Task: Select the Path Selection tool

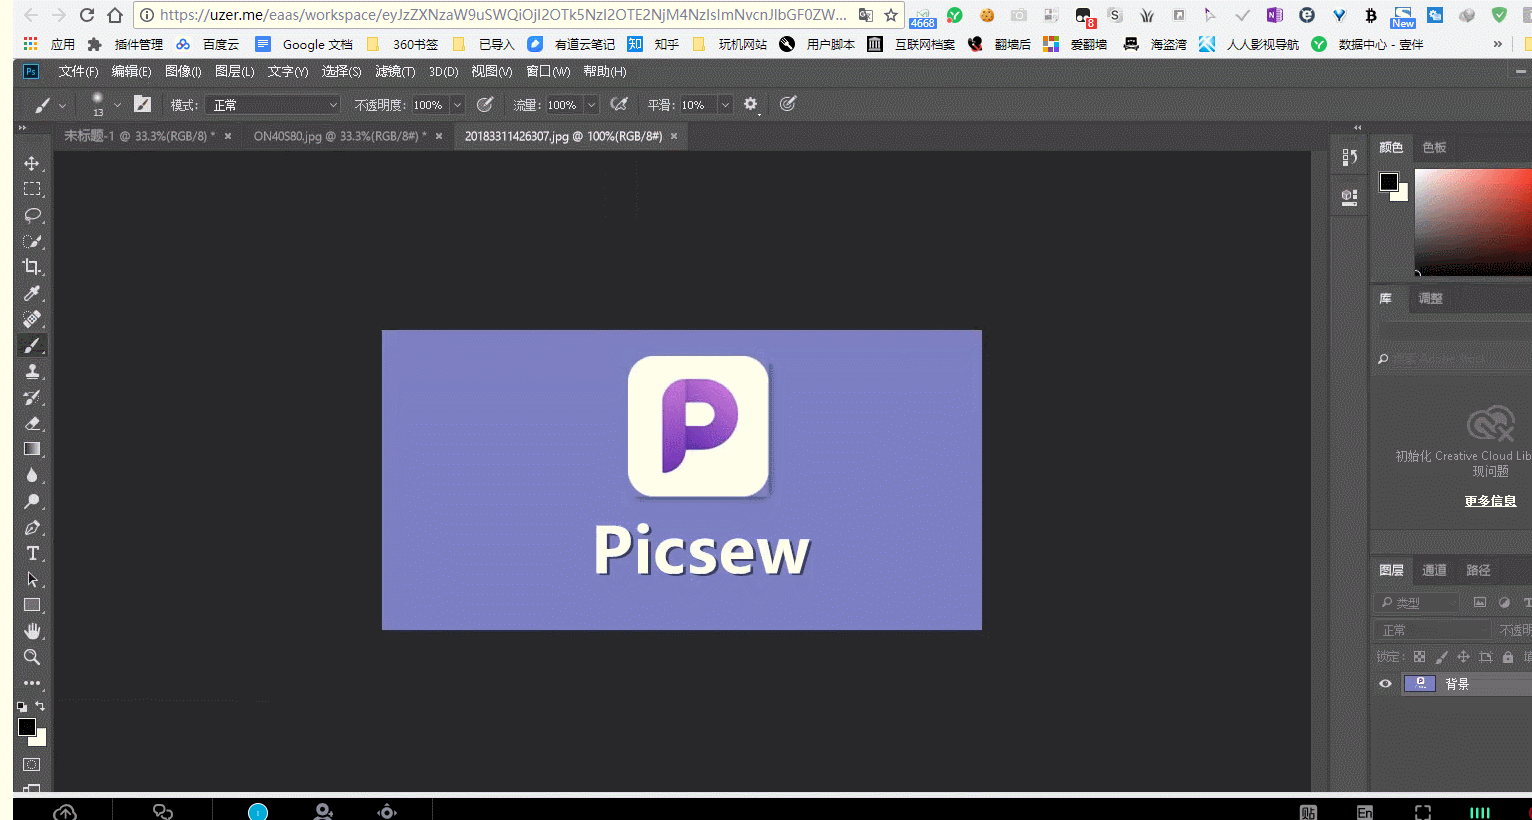Action: [32, 579]
